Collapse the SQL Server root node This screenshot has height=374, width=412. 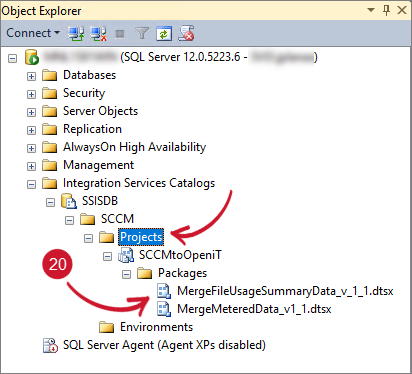(12, 59)
